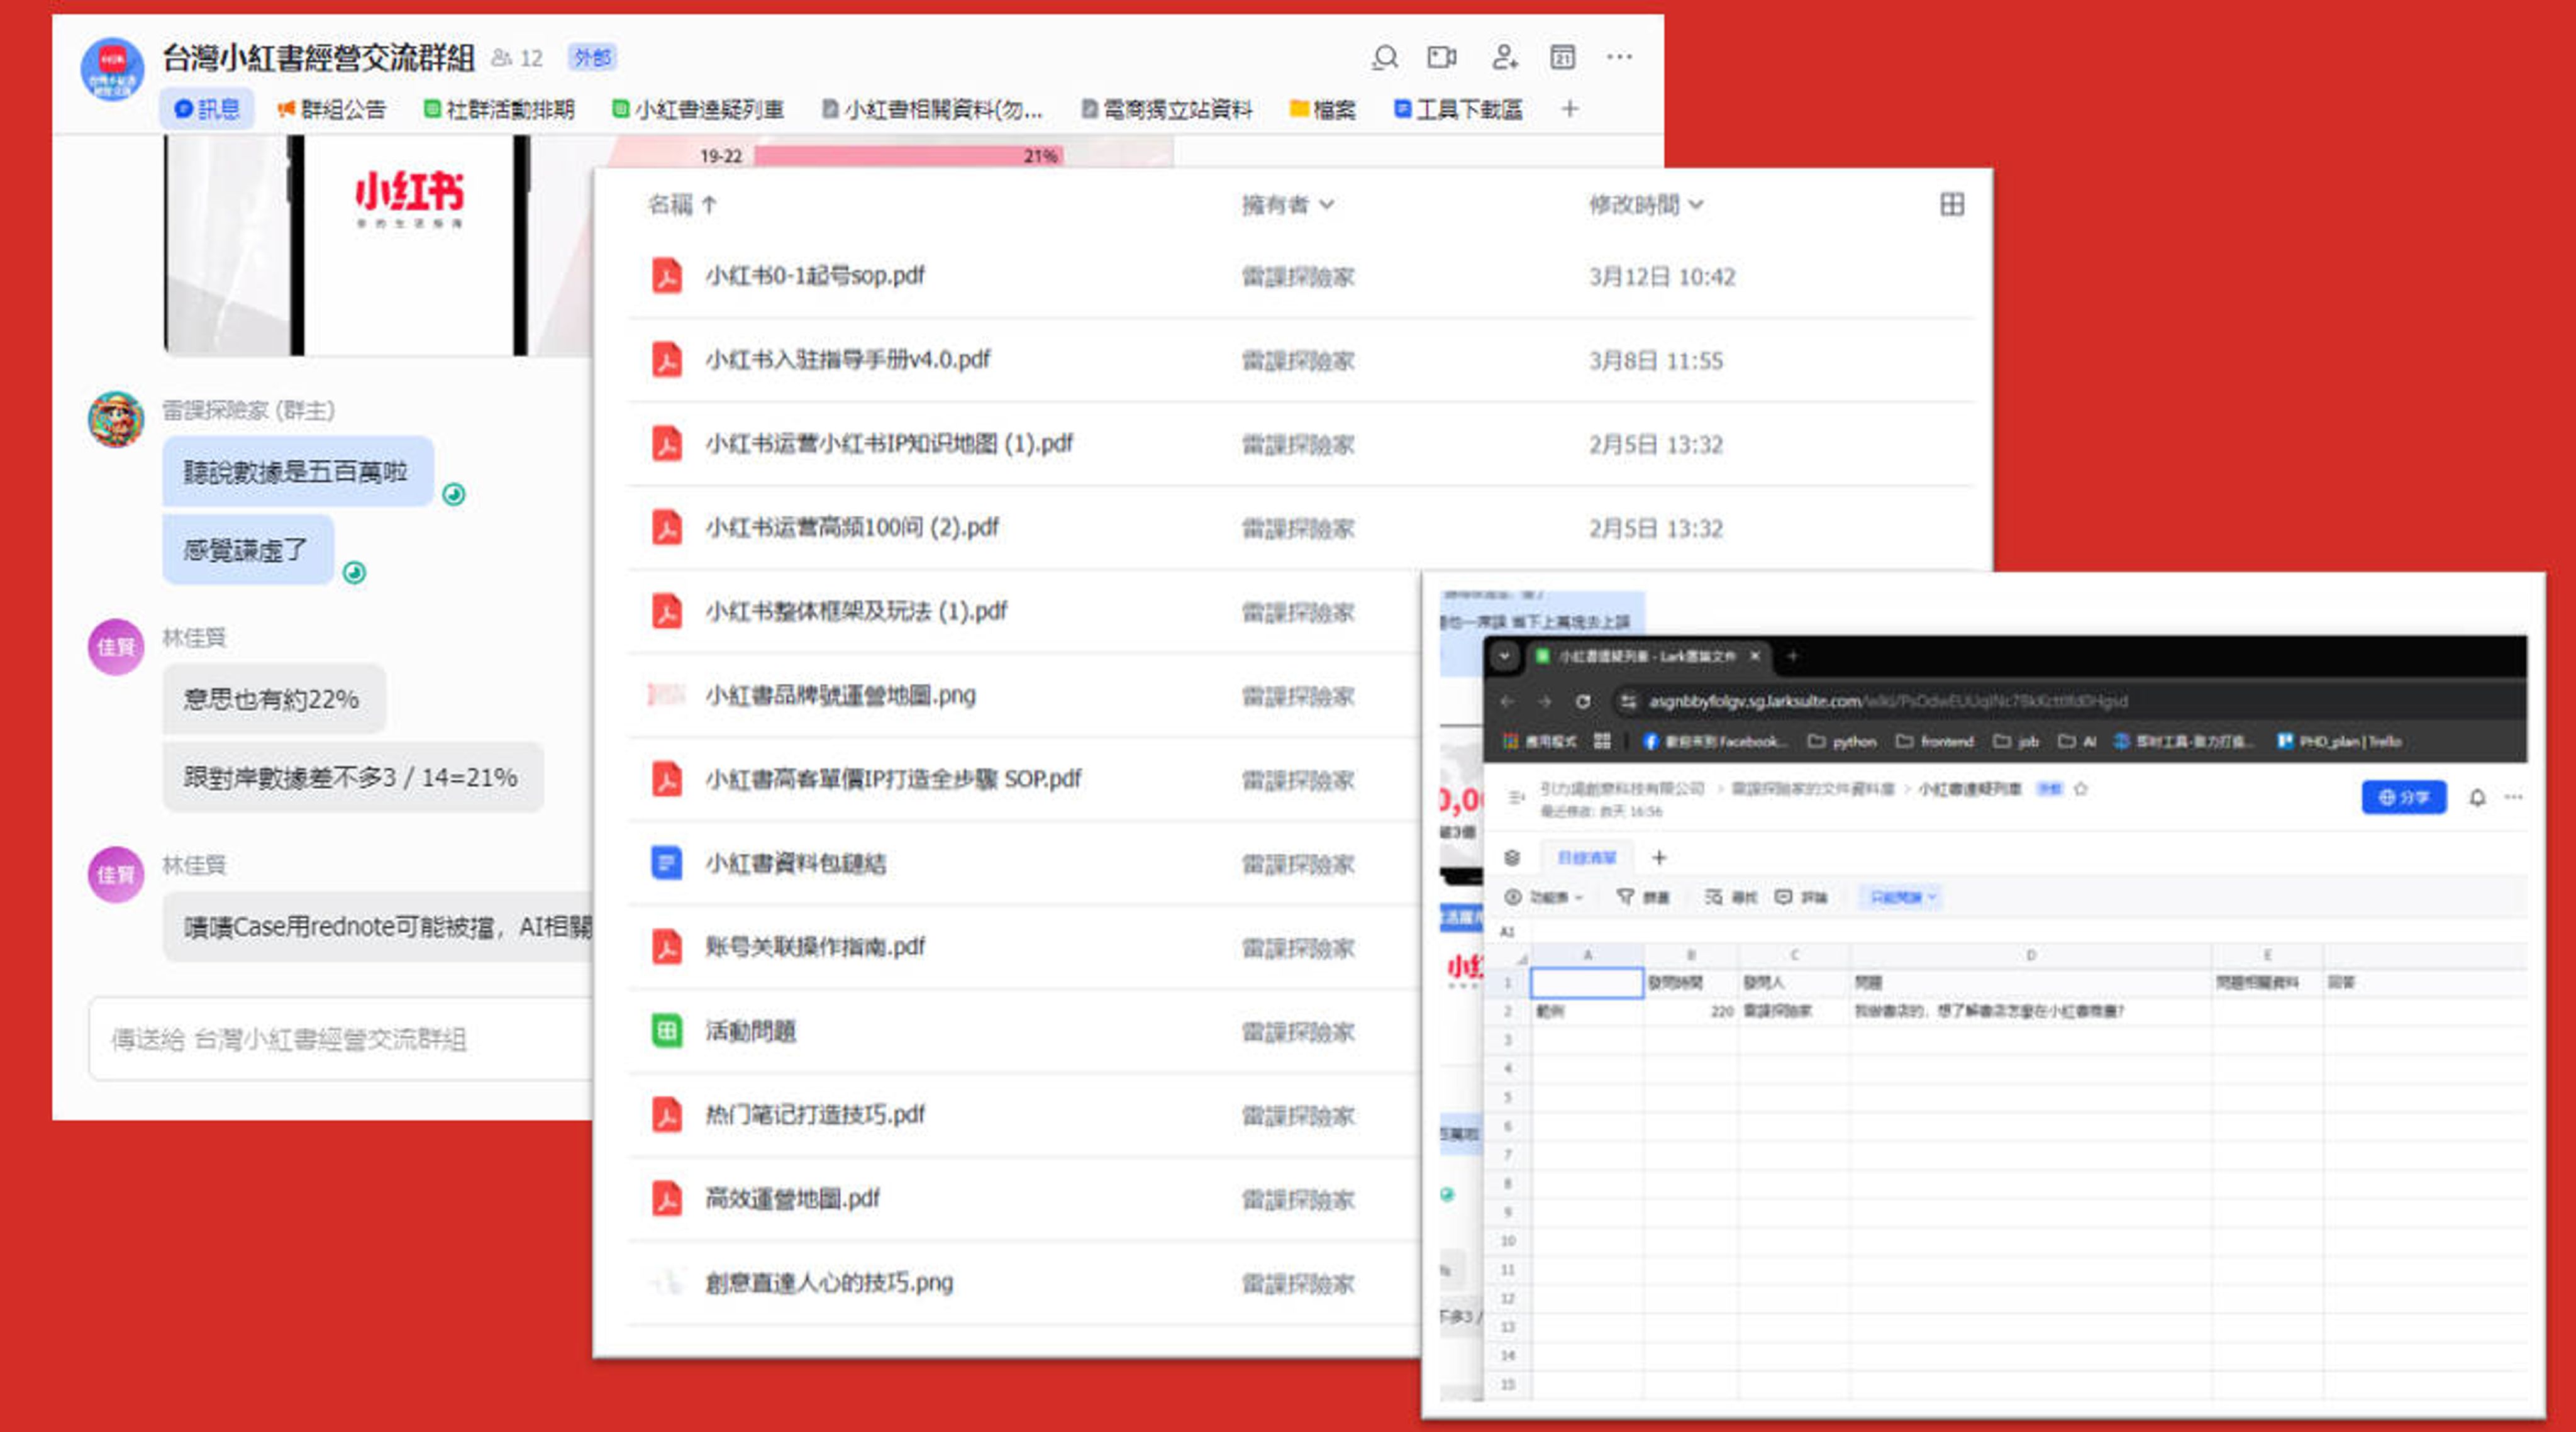2576x1432 pixels.
Task: Click the chat search icon in the group header
Action: pyautogui.click(x=1384, y=58)
